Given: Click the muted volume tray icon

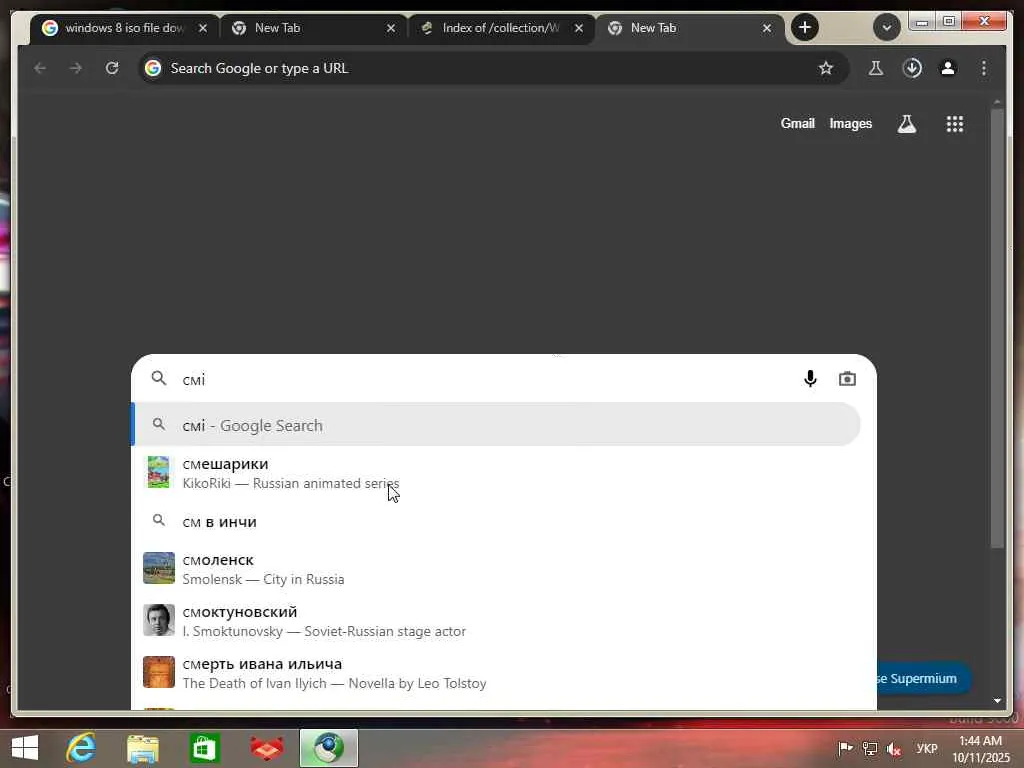Looking at the screenshot, I should pos(894,748).
